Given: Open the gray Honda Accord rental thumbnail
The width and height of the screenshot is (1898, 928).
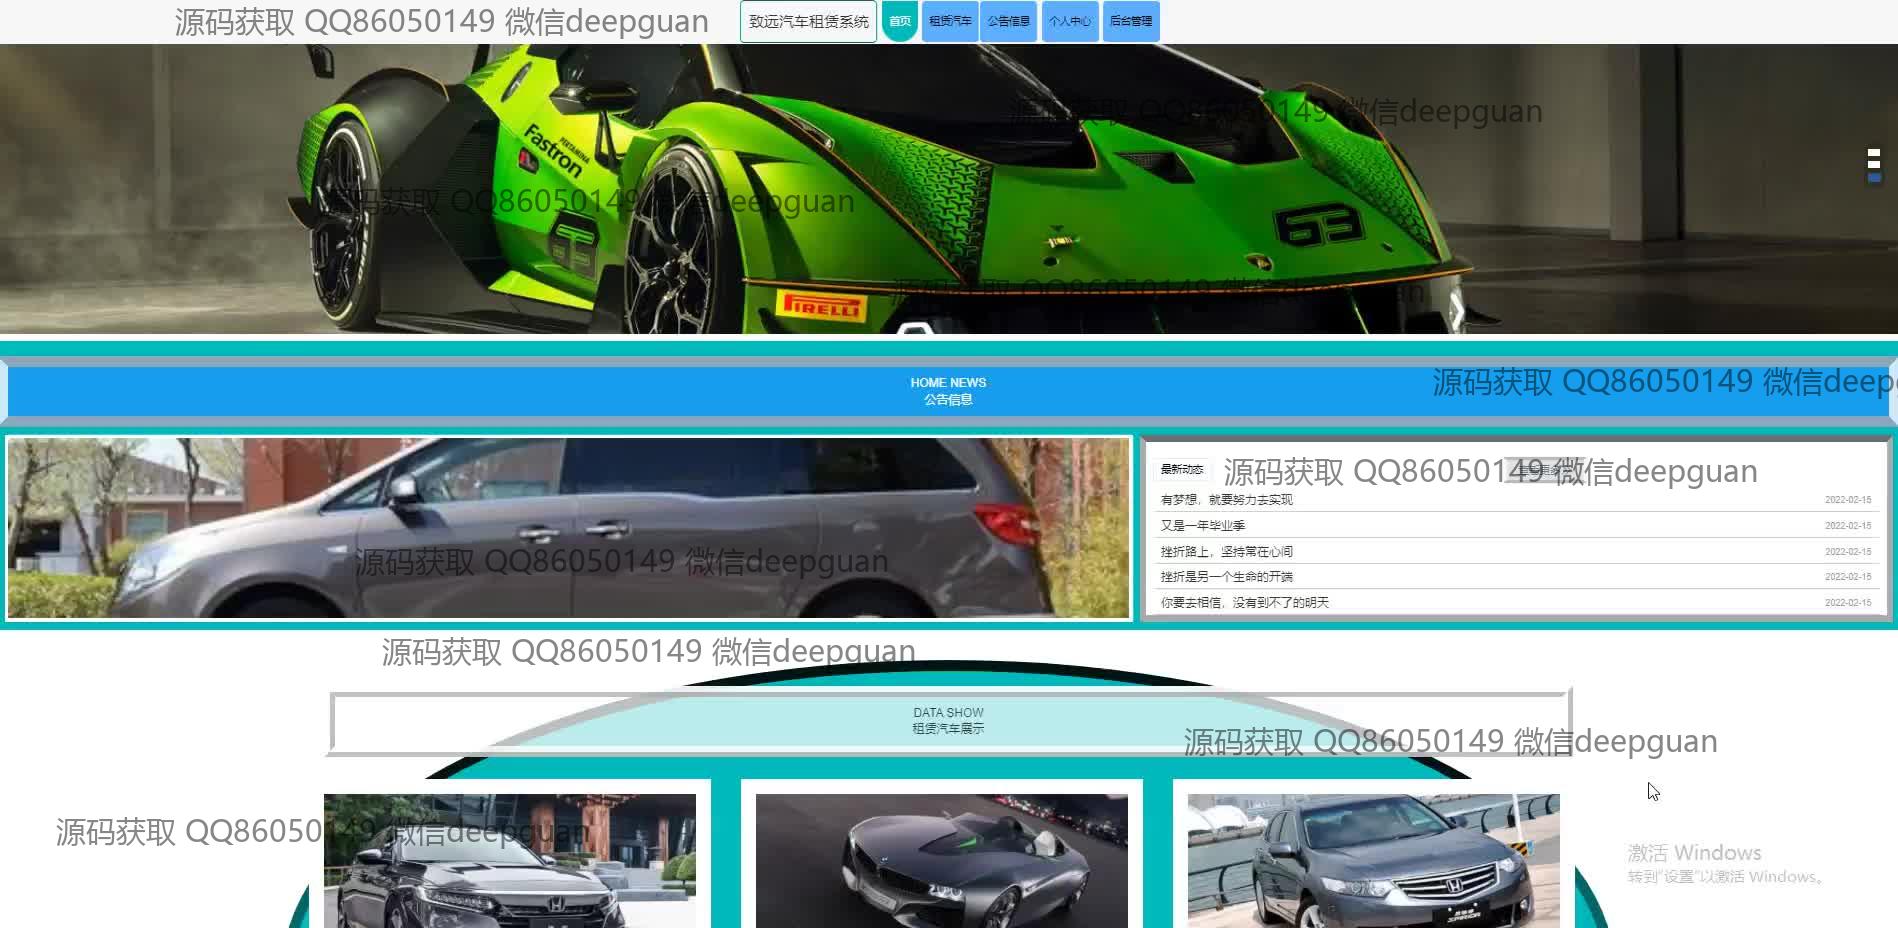Looking at the screenshot, I should pyautogui.click(x=1373, y=860).
